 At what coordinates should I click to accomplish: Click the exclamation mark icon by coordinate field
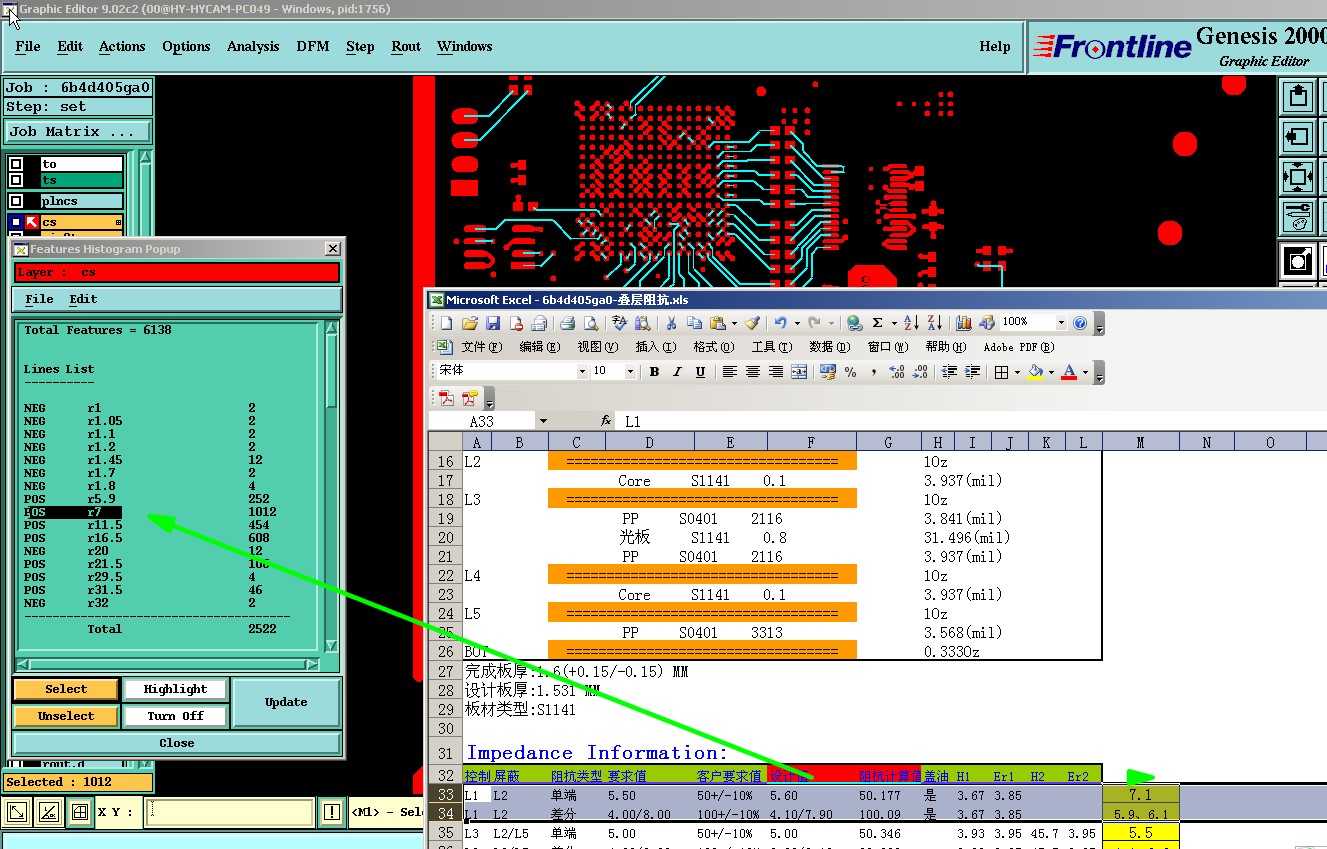(331, 812)
